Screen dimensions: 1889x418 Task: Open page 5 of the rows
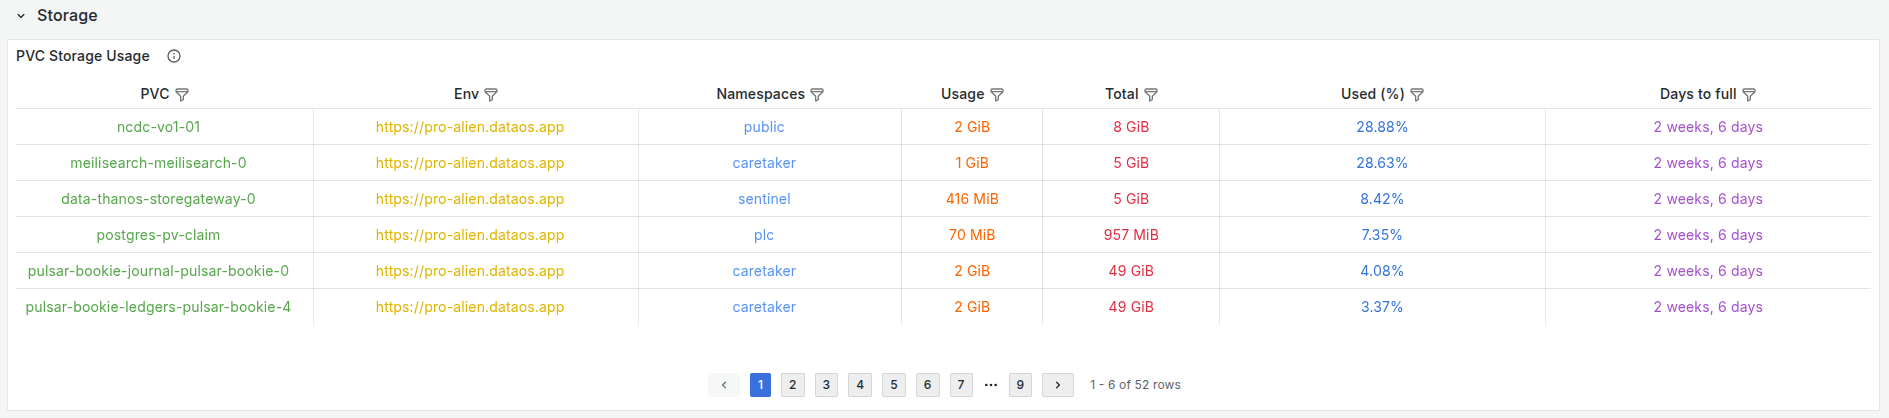894,385
